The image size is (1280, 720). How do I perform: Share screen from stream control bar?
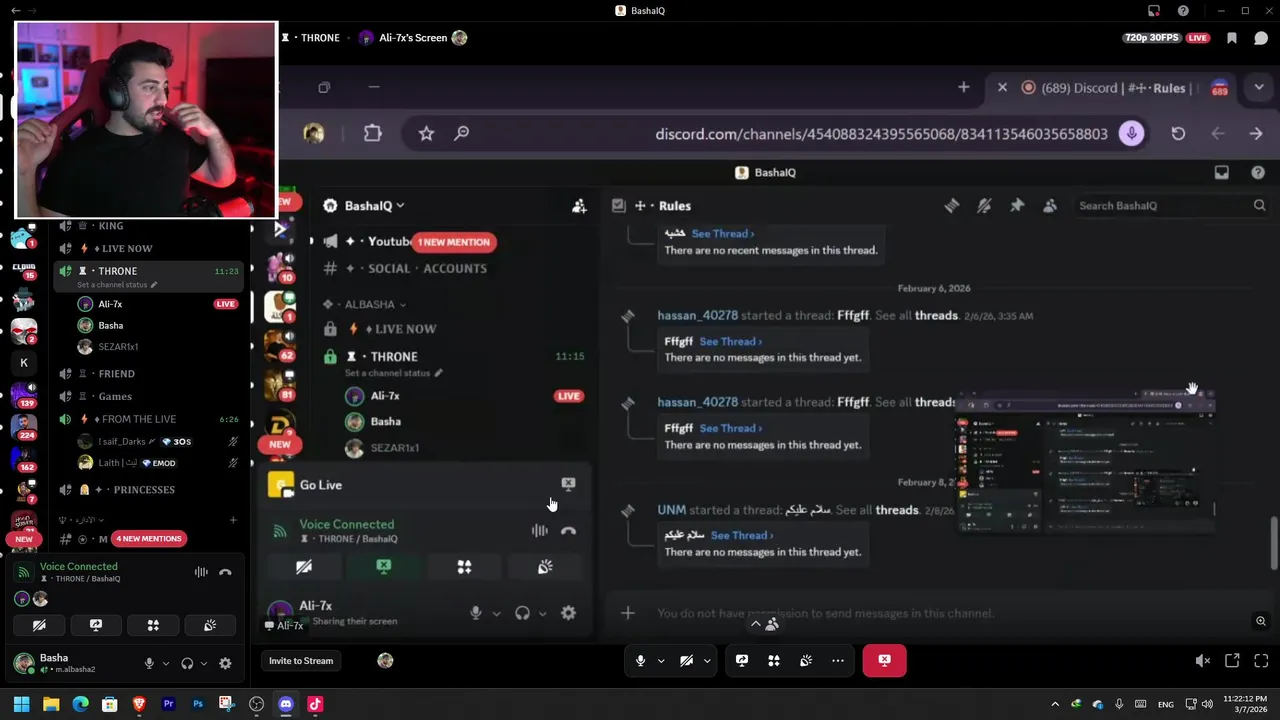742,660
